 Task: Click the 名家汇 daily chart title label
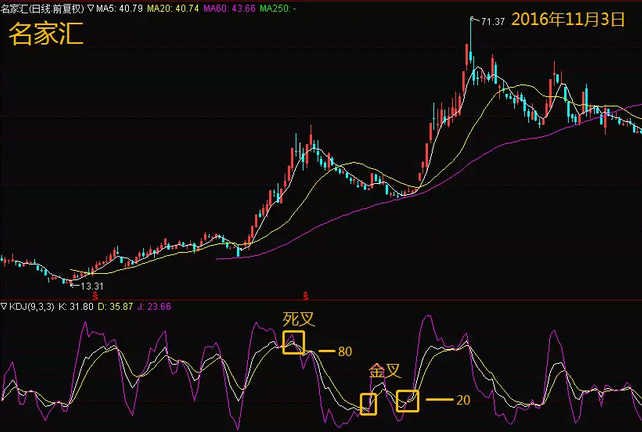[x=42, y=8]
